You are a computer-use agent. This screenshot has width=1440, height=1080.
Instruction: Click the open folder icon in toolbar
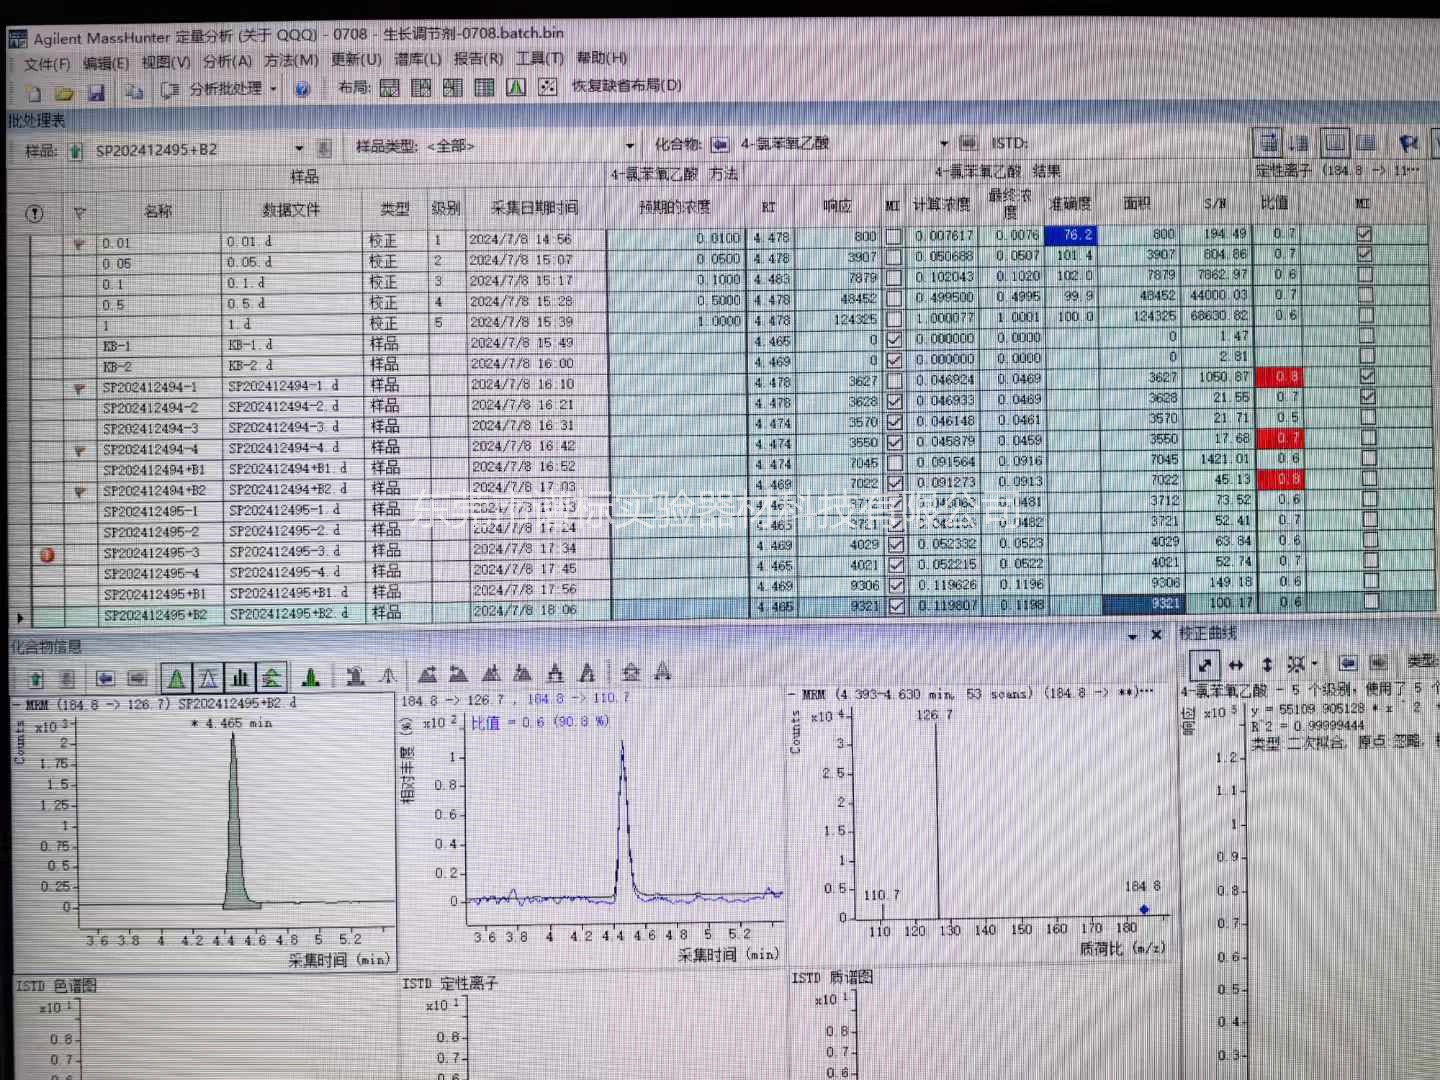tap(64, 93)
